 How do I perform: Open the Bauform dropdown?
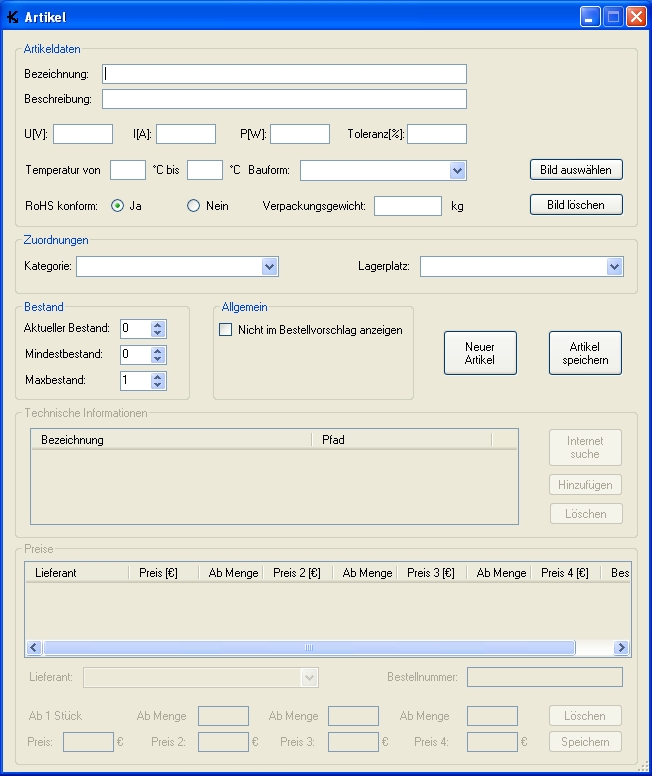pyautogui.click(x=457, y=171)
